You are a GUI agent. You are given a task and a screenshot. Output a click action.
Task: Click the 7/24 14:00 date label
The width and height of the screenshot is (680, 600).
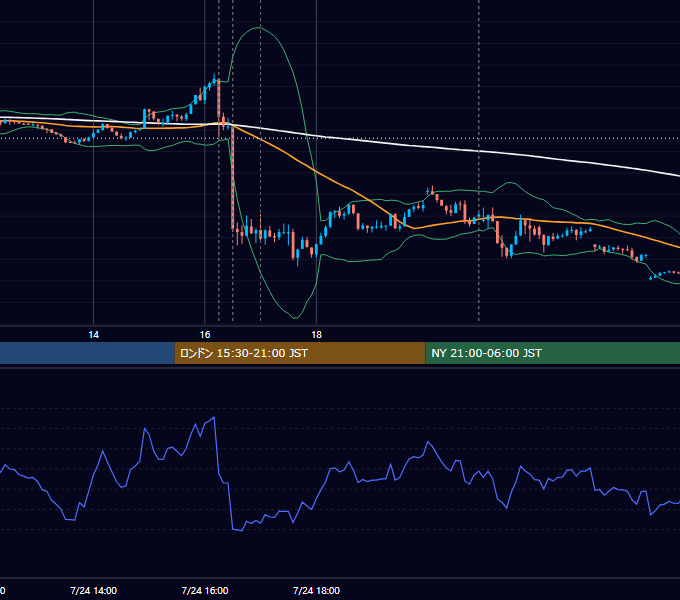(93, 590)
